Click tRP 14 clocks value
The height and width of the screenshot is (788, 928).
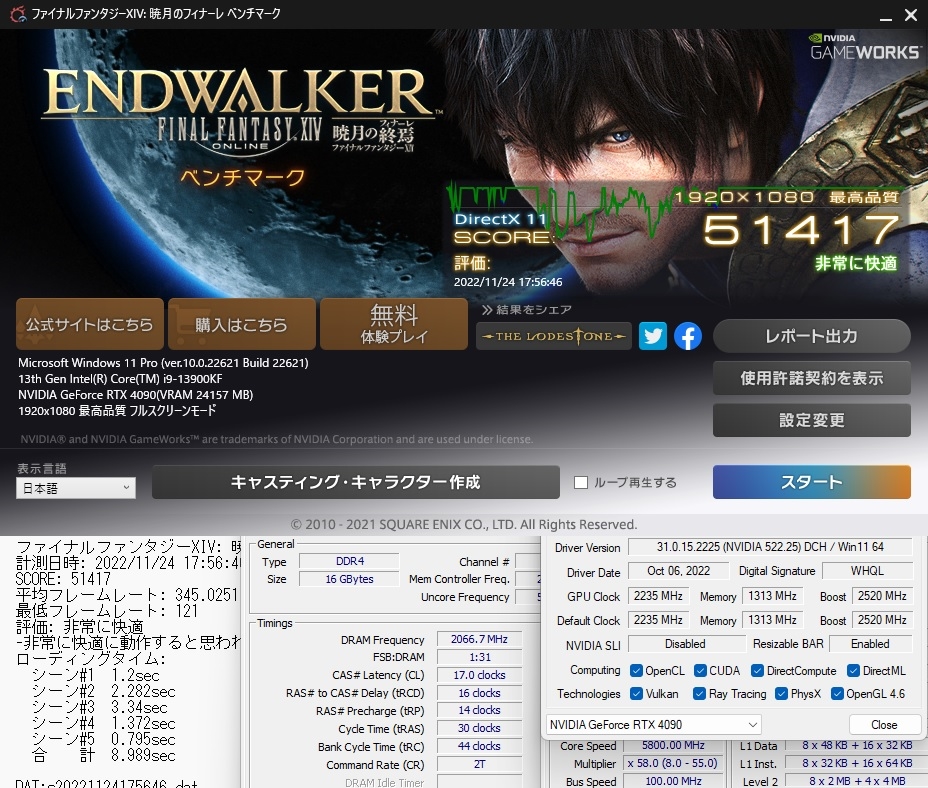point(479,710)
